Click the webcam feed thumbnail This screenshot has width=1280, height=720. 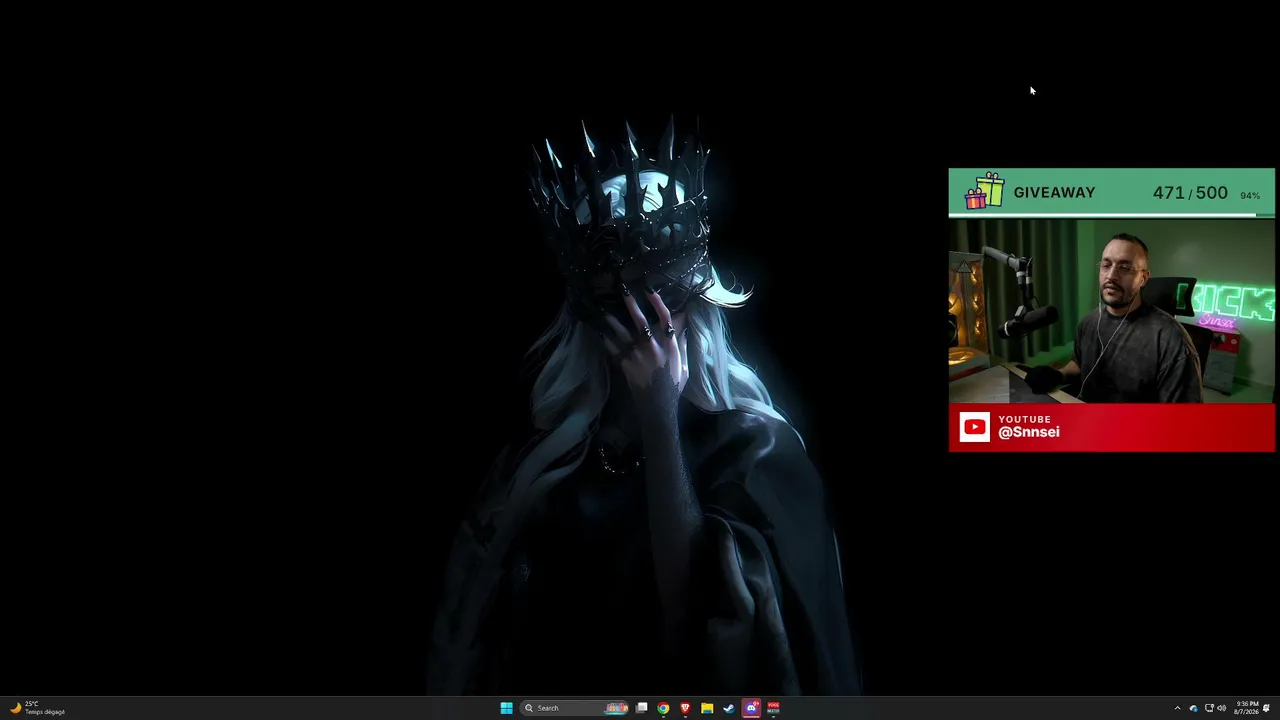pos(1111,310)
